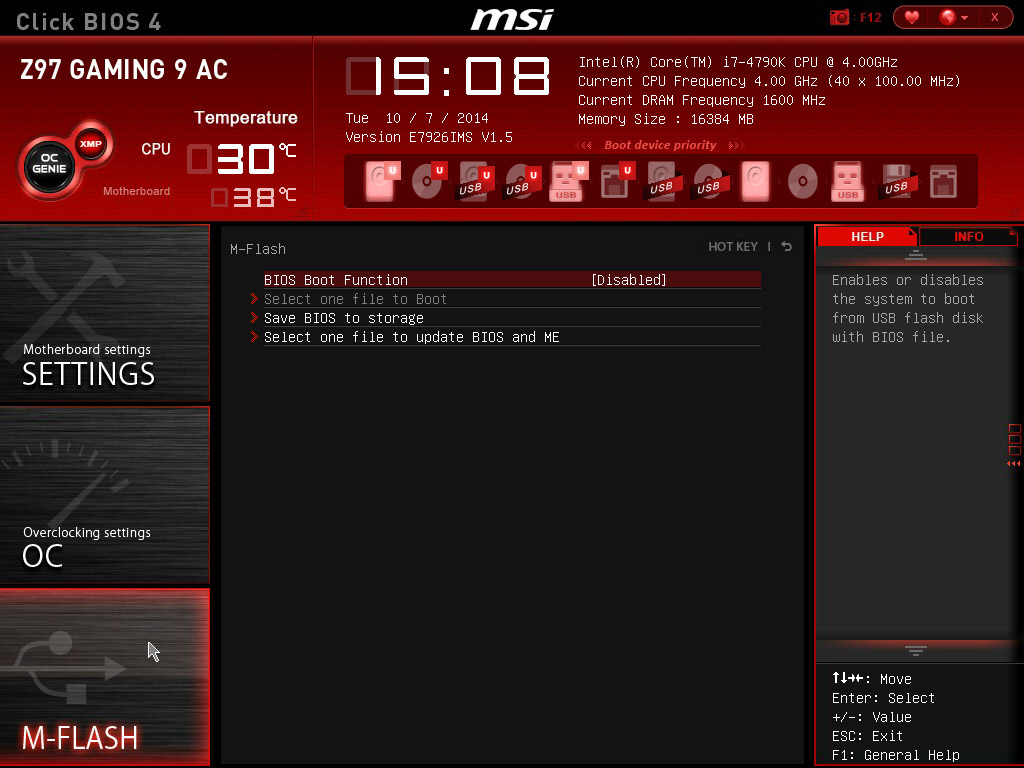This screenshot has width=1024, height=768.
Task: Expand Select one file to update BIOS and ME
Action: (x=411, y=337)
